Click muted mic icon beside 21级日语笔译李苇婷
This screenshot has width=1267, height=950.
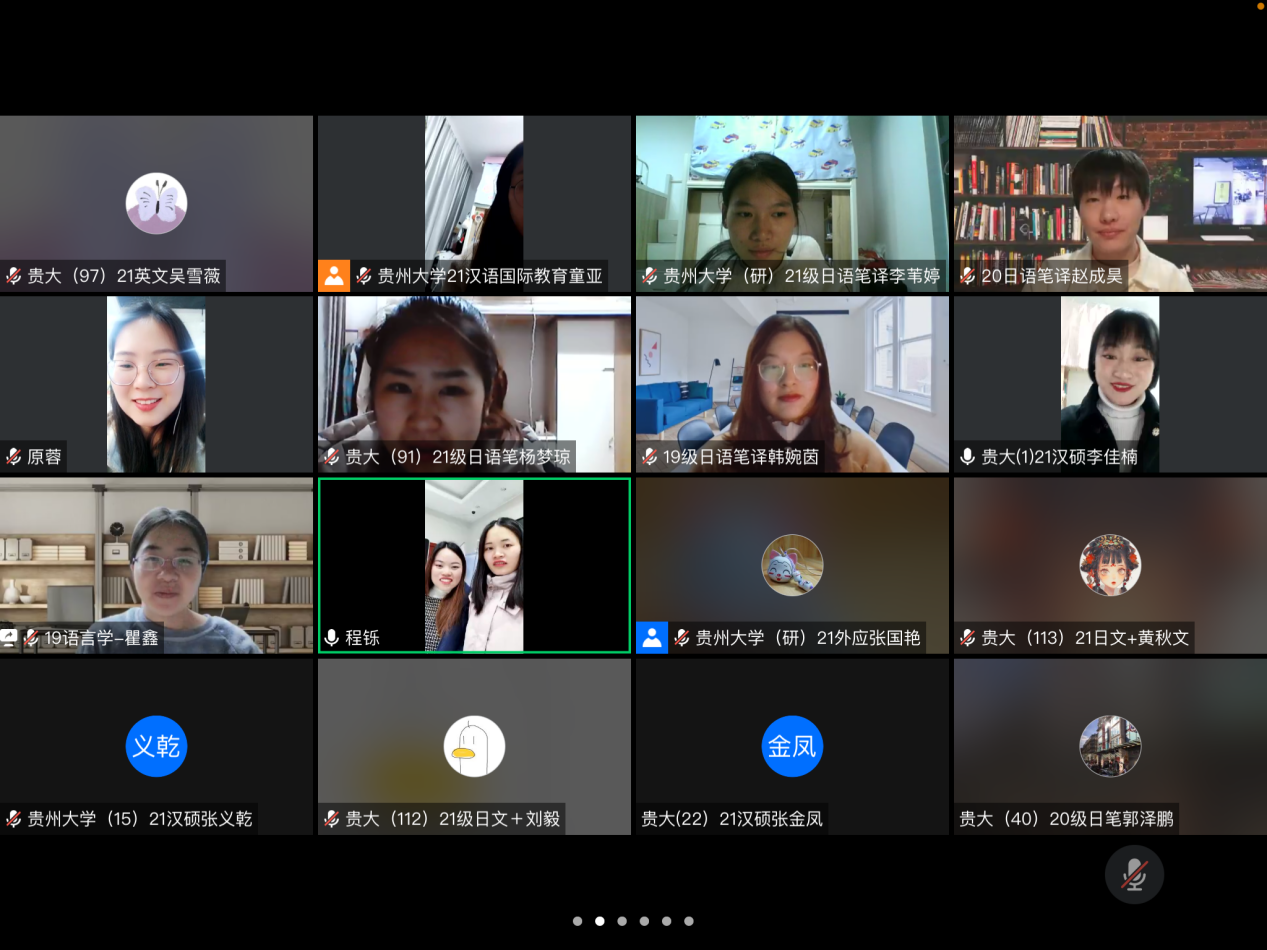click(650, 276)
